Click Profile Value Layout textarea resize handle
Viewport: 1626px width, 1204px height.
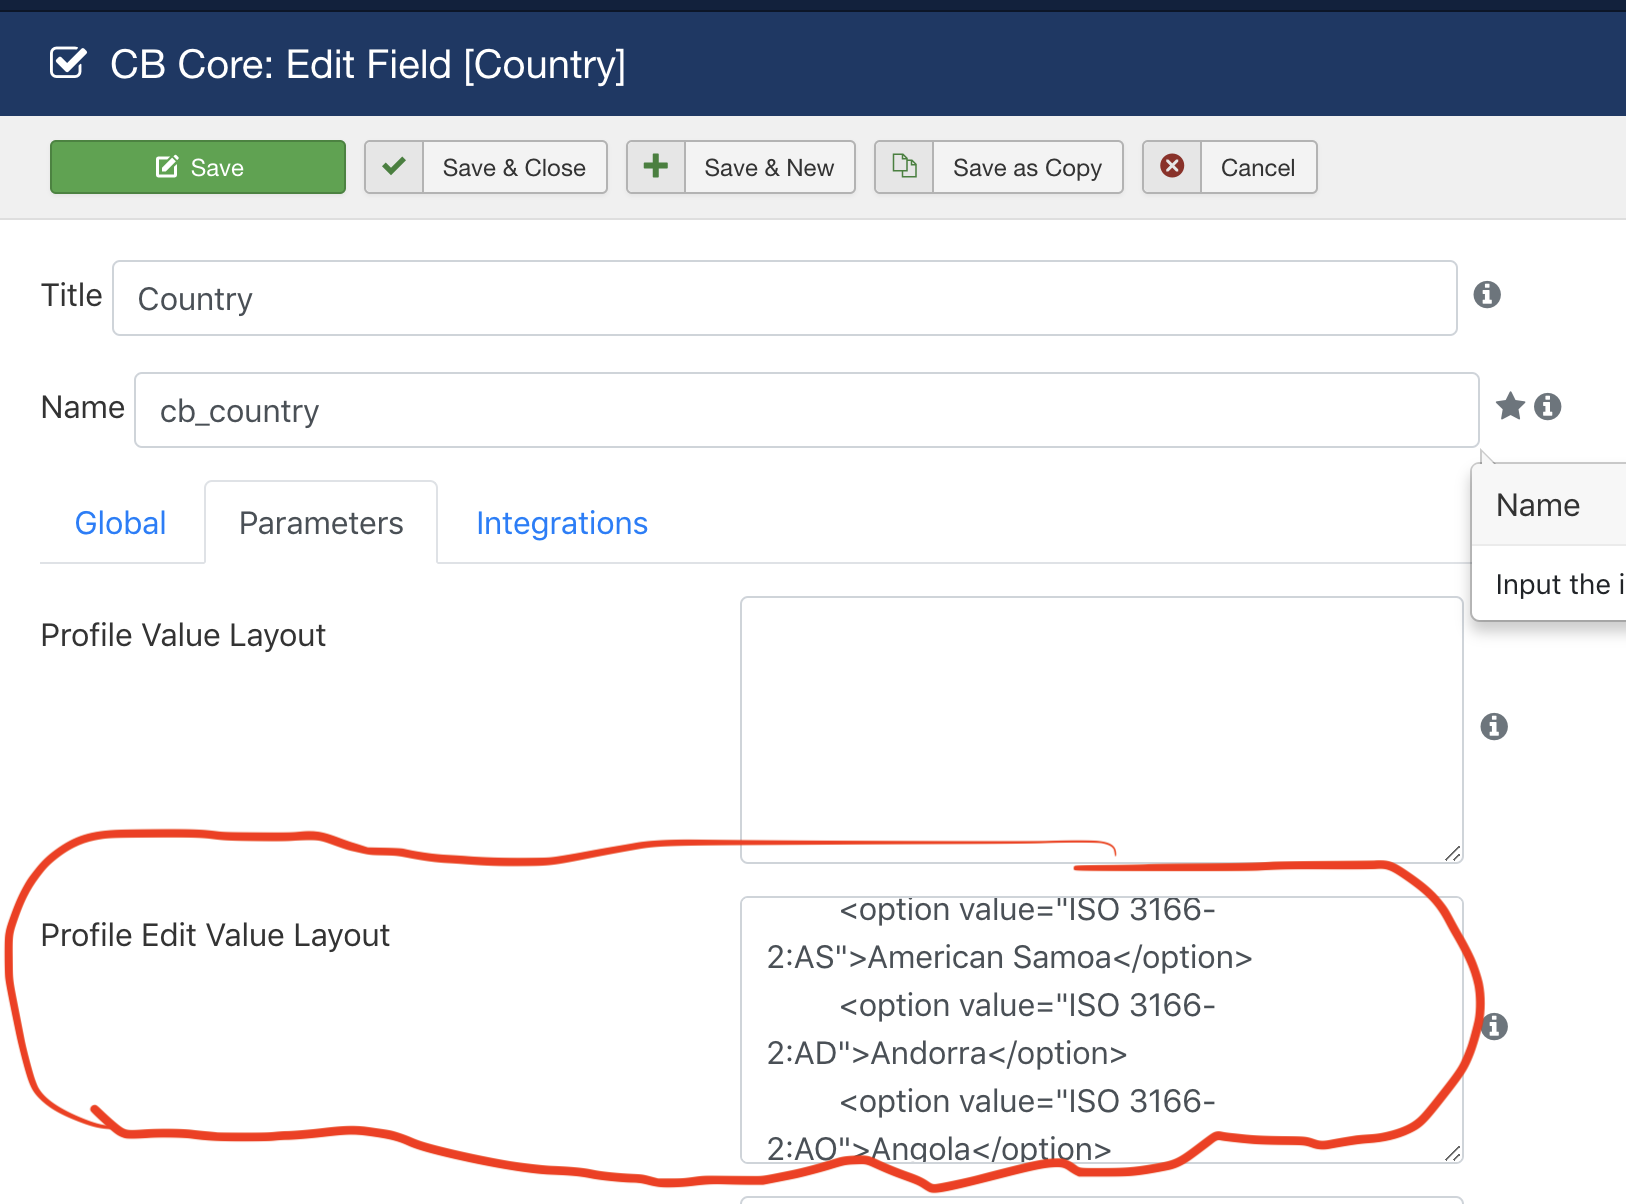pos(1453,853)
